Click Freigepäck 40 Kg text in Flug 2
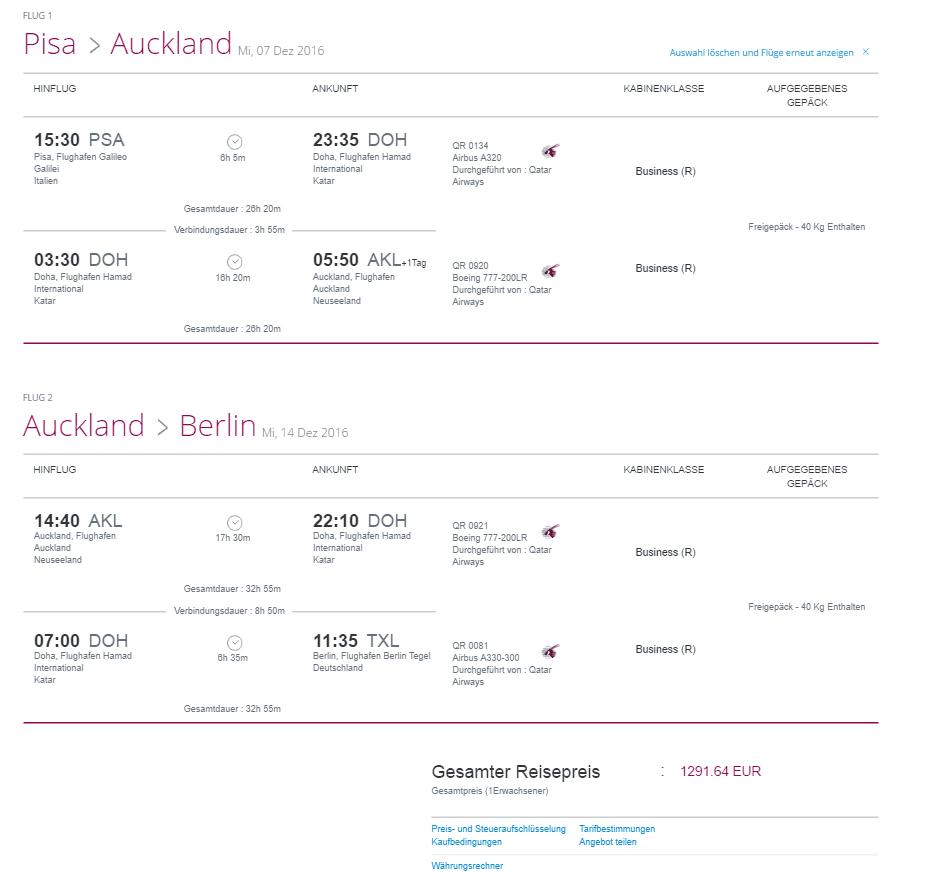Screen dimensions: 941x885 click(807, 607)
